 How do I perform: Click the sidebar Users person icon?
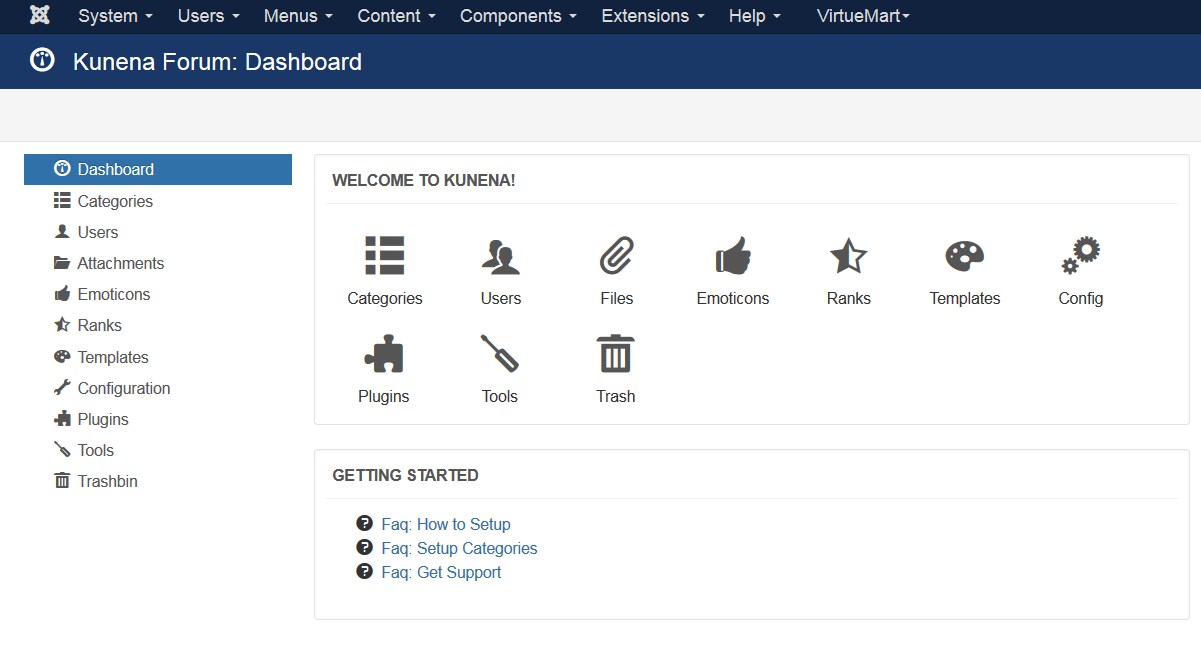coord(62,231)
